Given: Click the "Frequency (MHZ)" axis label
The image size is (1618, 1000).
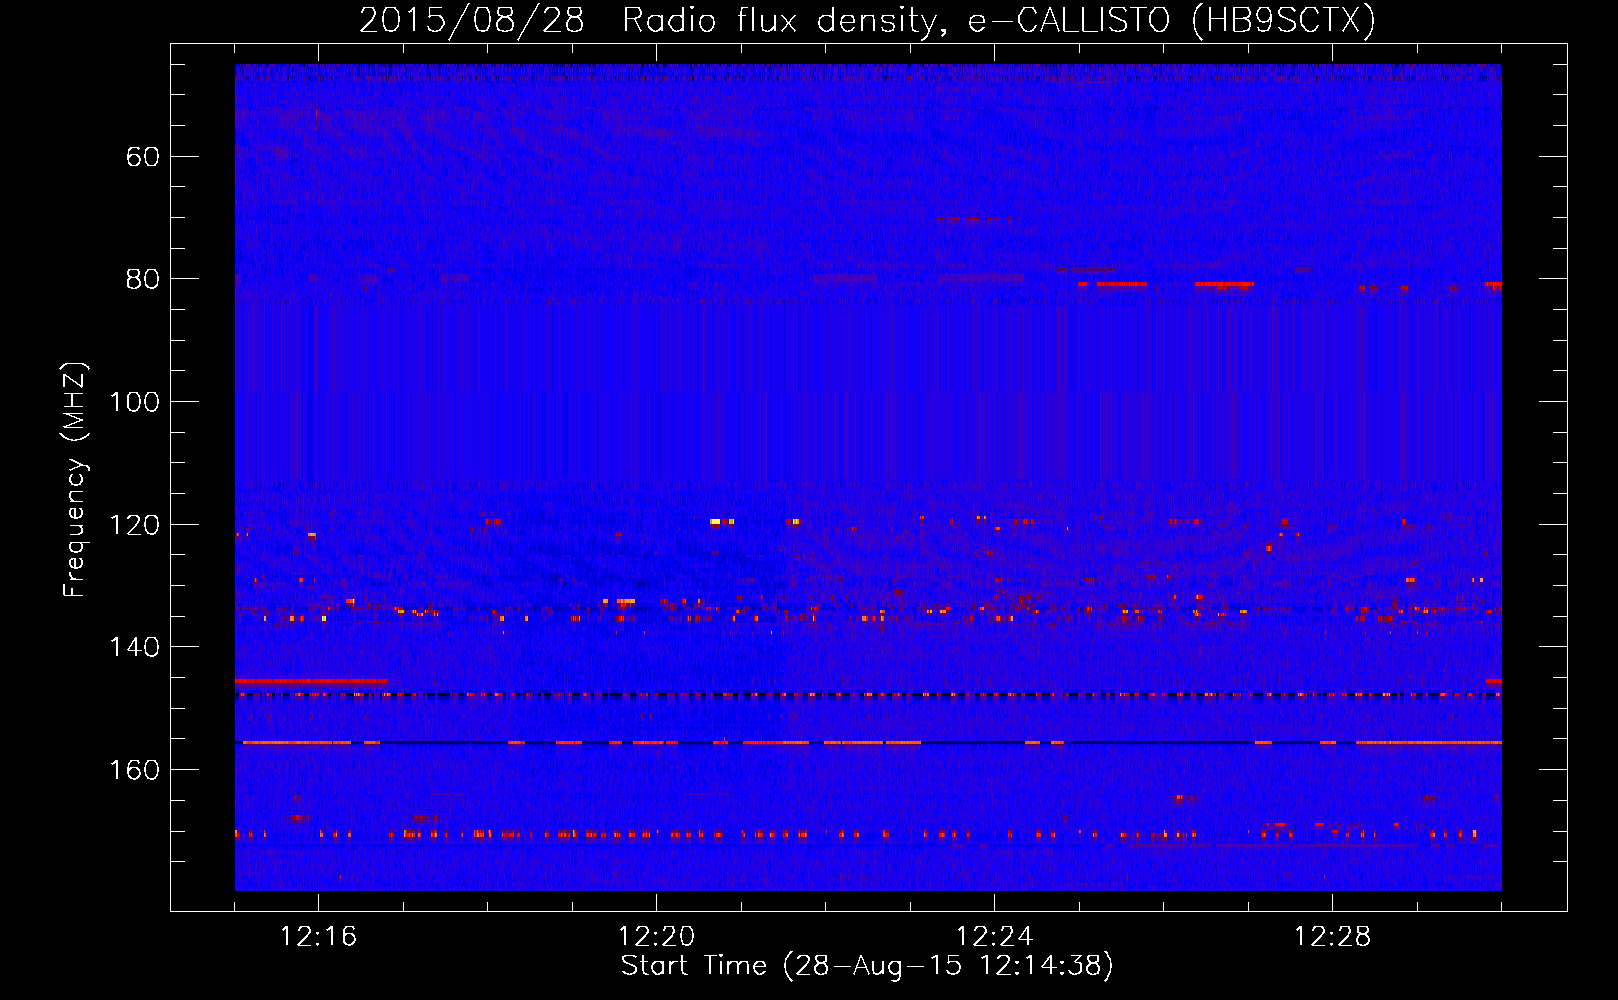Looking at the screenshot, I should [x=75, y=479].
